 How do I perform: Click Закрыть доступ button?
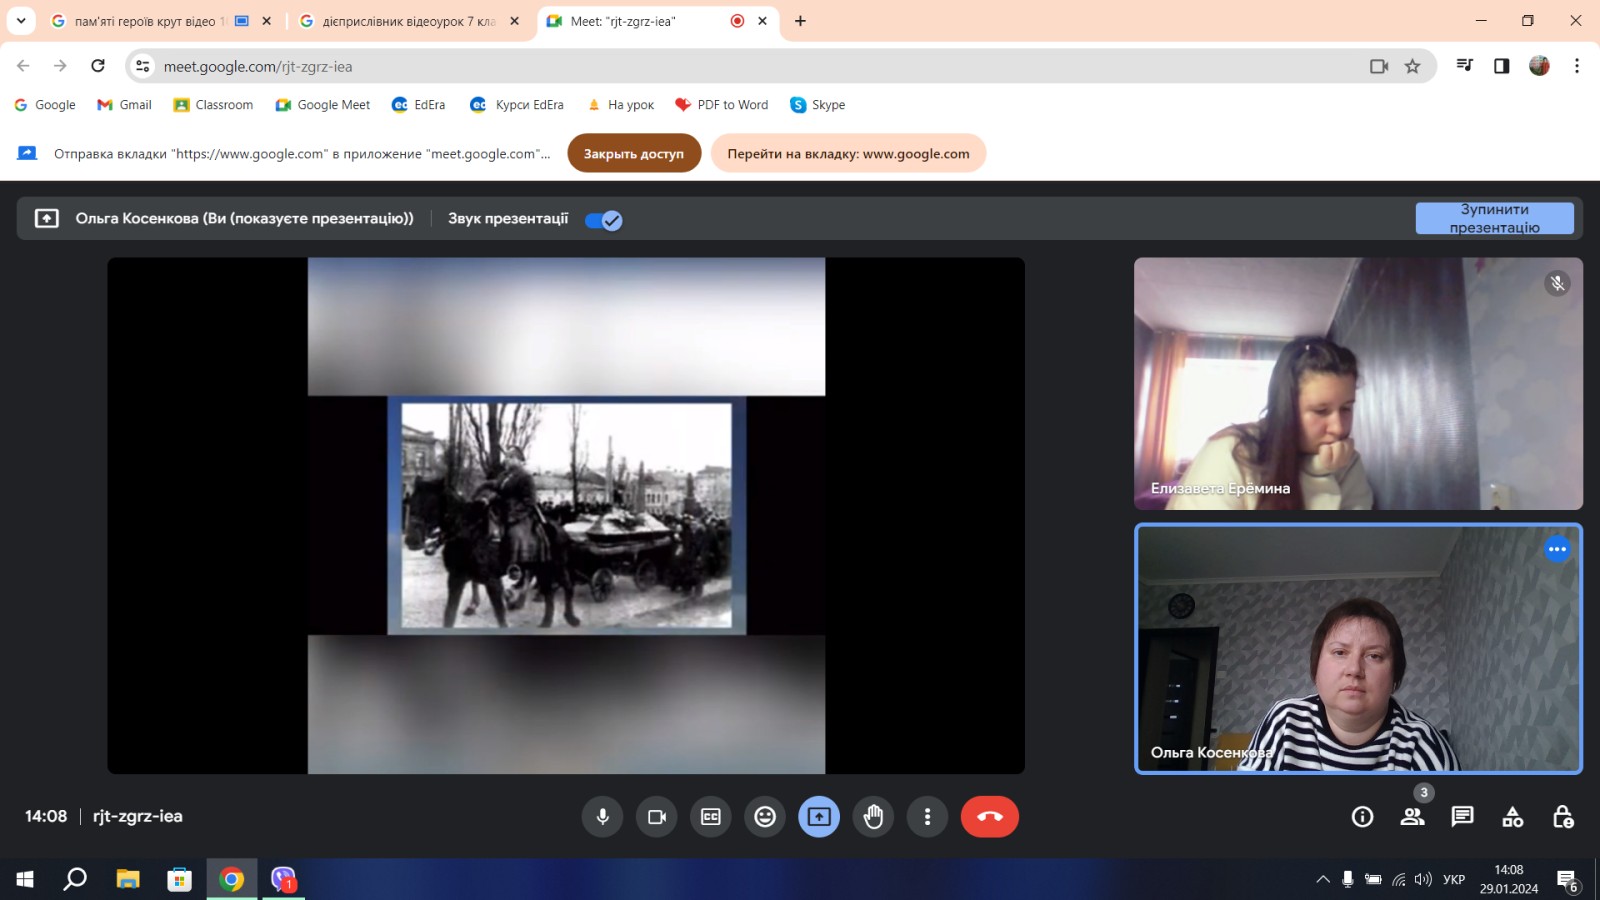pos(634,154)
